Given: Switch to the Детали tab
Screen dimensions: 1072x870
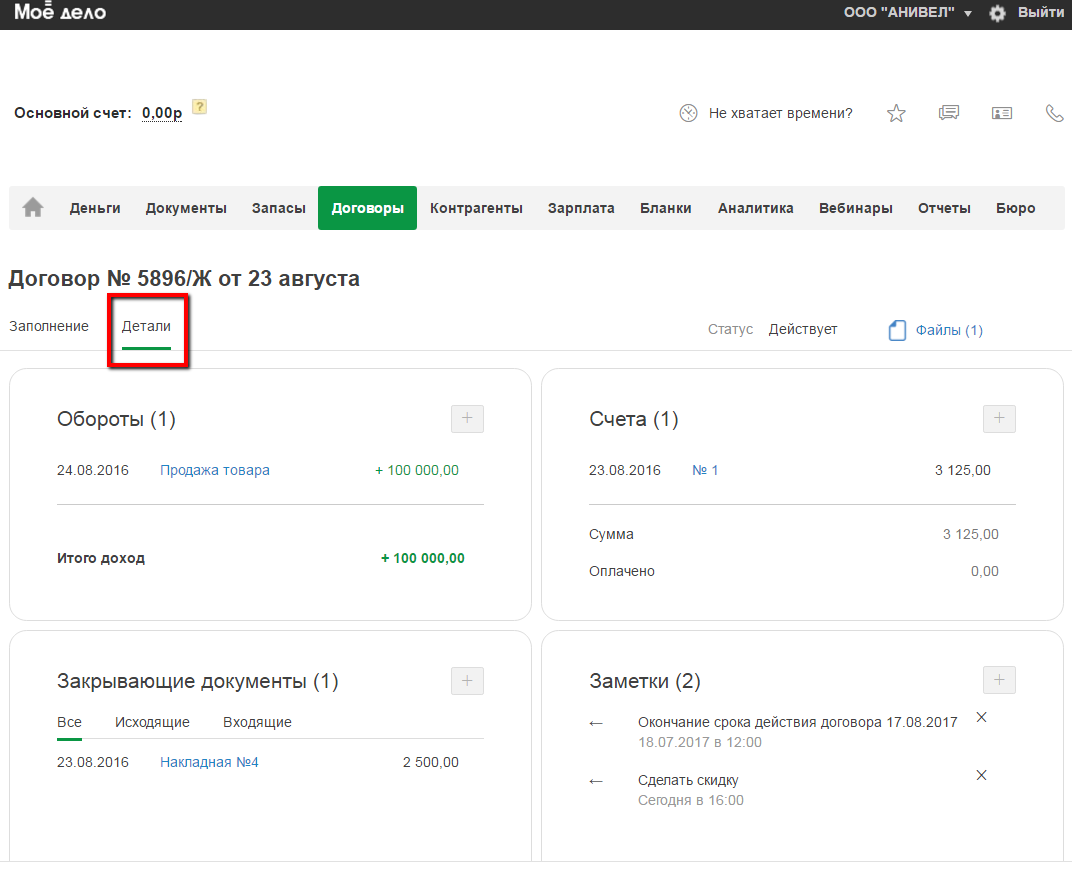Looking at the screenshot, I should [x=146, y=326].
